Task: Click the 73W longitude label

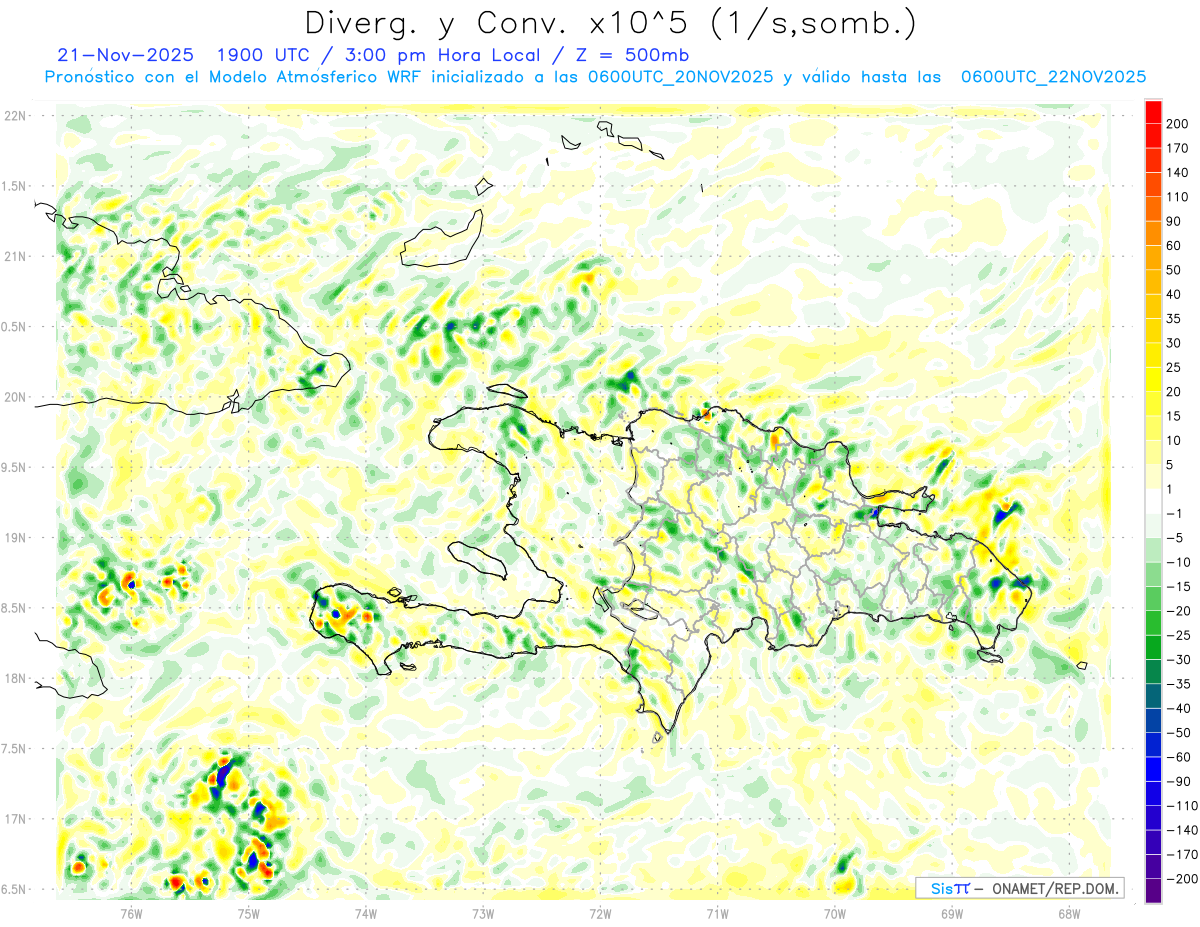Action: 483,913
